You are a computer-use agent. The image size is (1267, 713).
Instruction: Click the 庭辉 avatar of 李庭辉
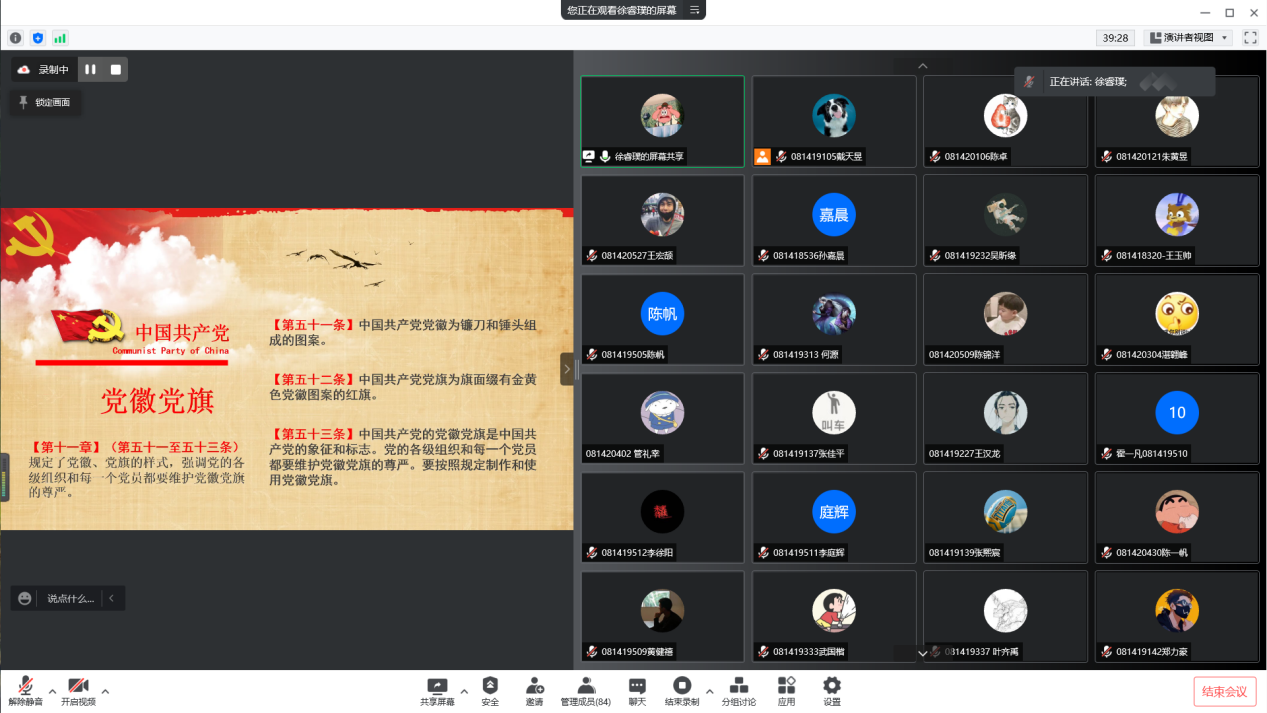tap(834, 511)
